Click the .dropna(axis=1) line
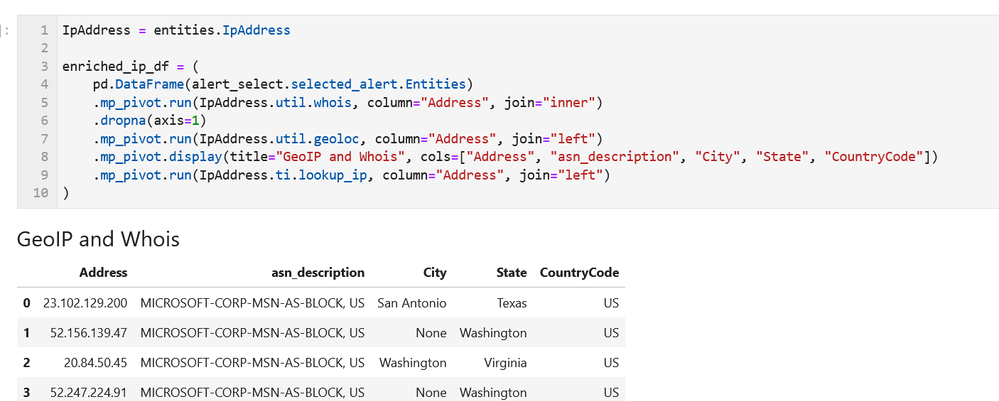999x401 pixels. (x=150, y=120)
